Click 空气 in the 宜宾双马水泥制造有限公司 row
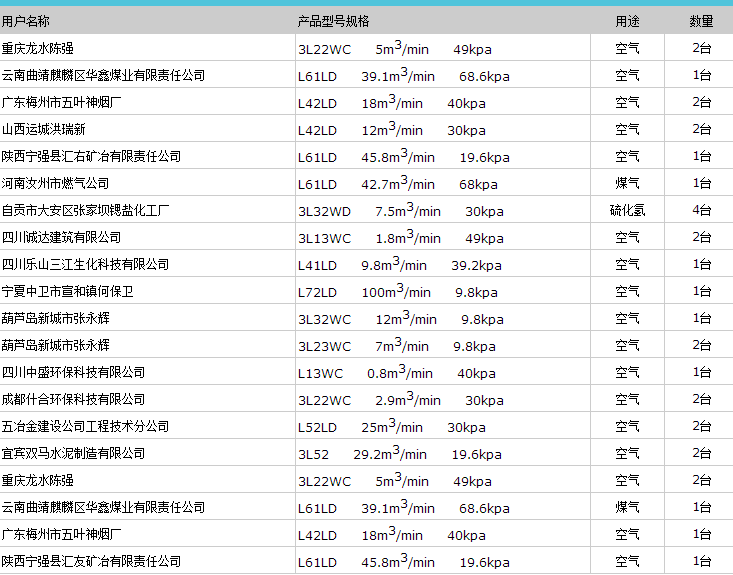The height and width of the screenshot is (575, 733). pos(627,453)
